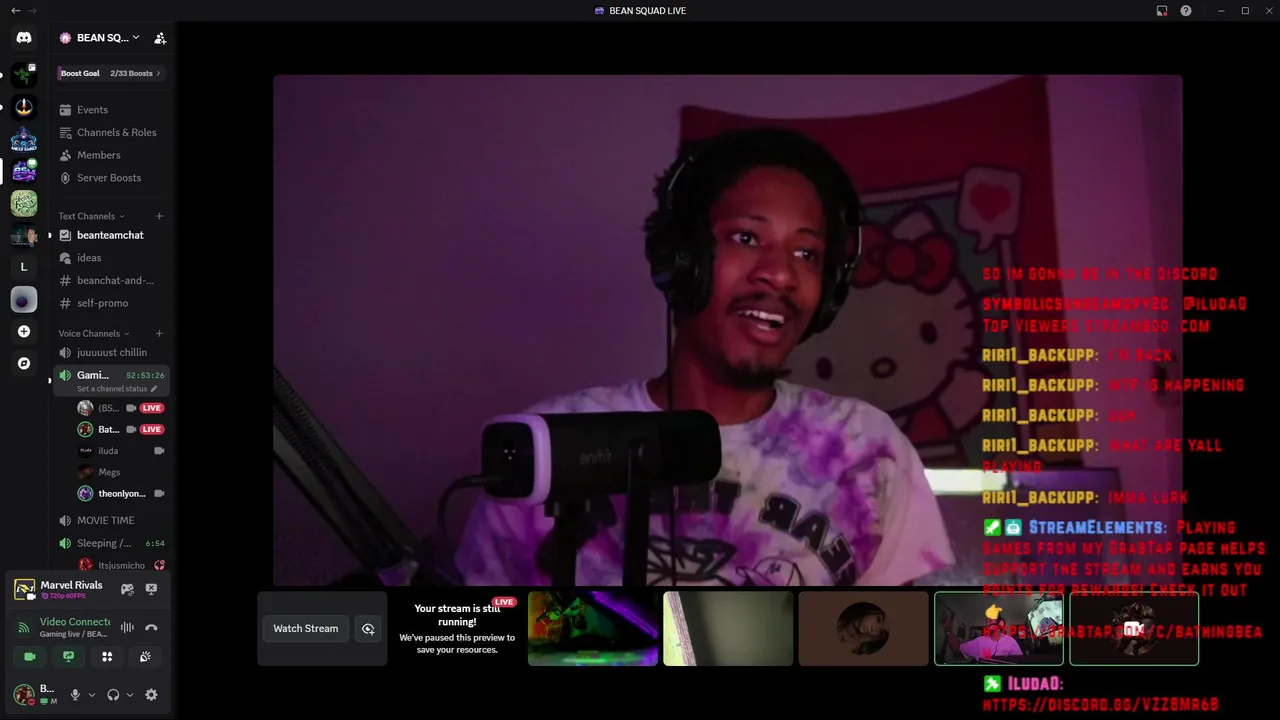The width and height of the screenshot is (1280, 720).
Task: Select the Sleeping voice channel
Action: 111,543
